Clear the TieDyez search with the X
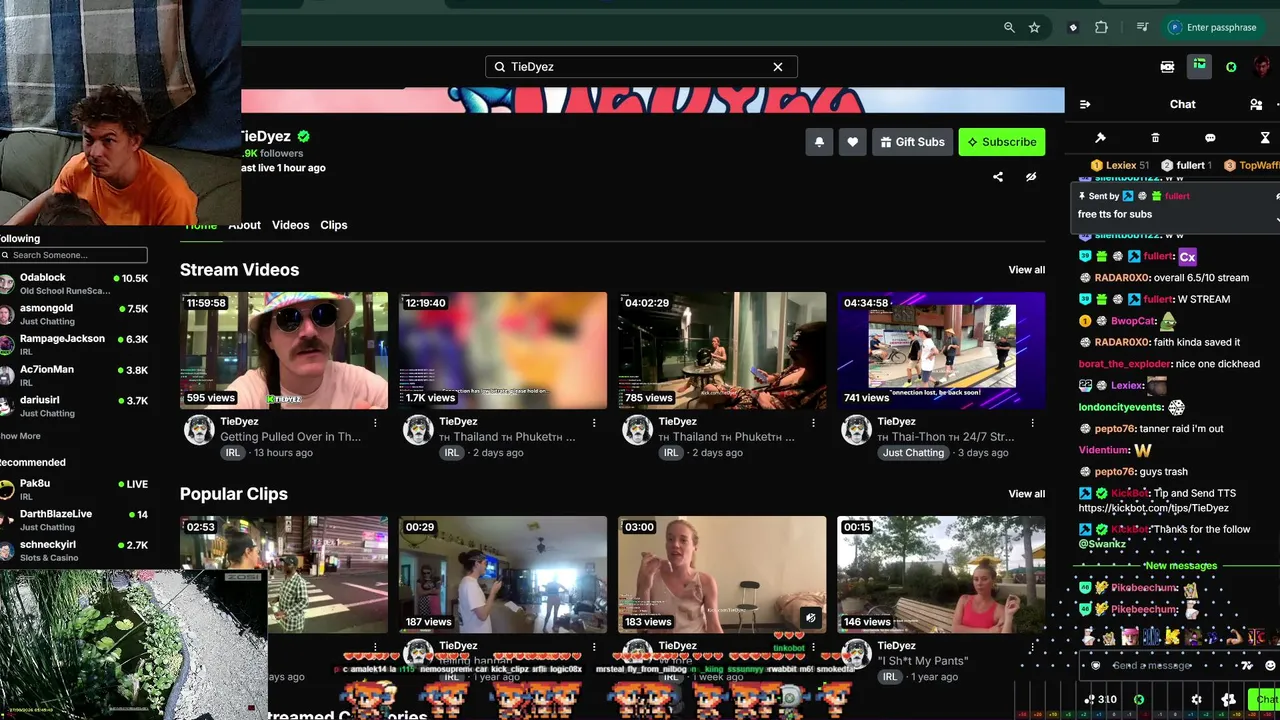This screenshot has width=1280, height=720. click(778, 67)
